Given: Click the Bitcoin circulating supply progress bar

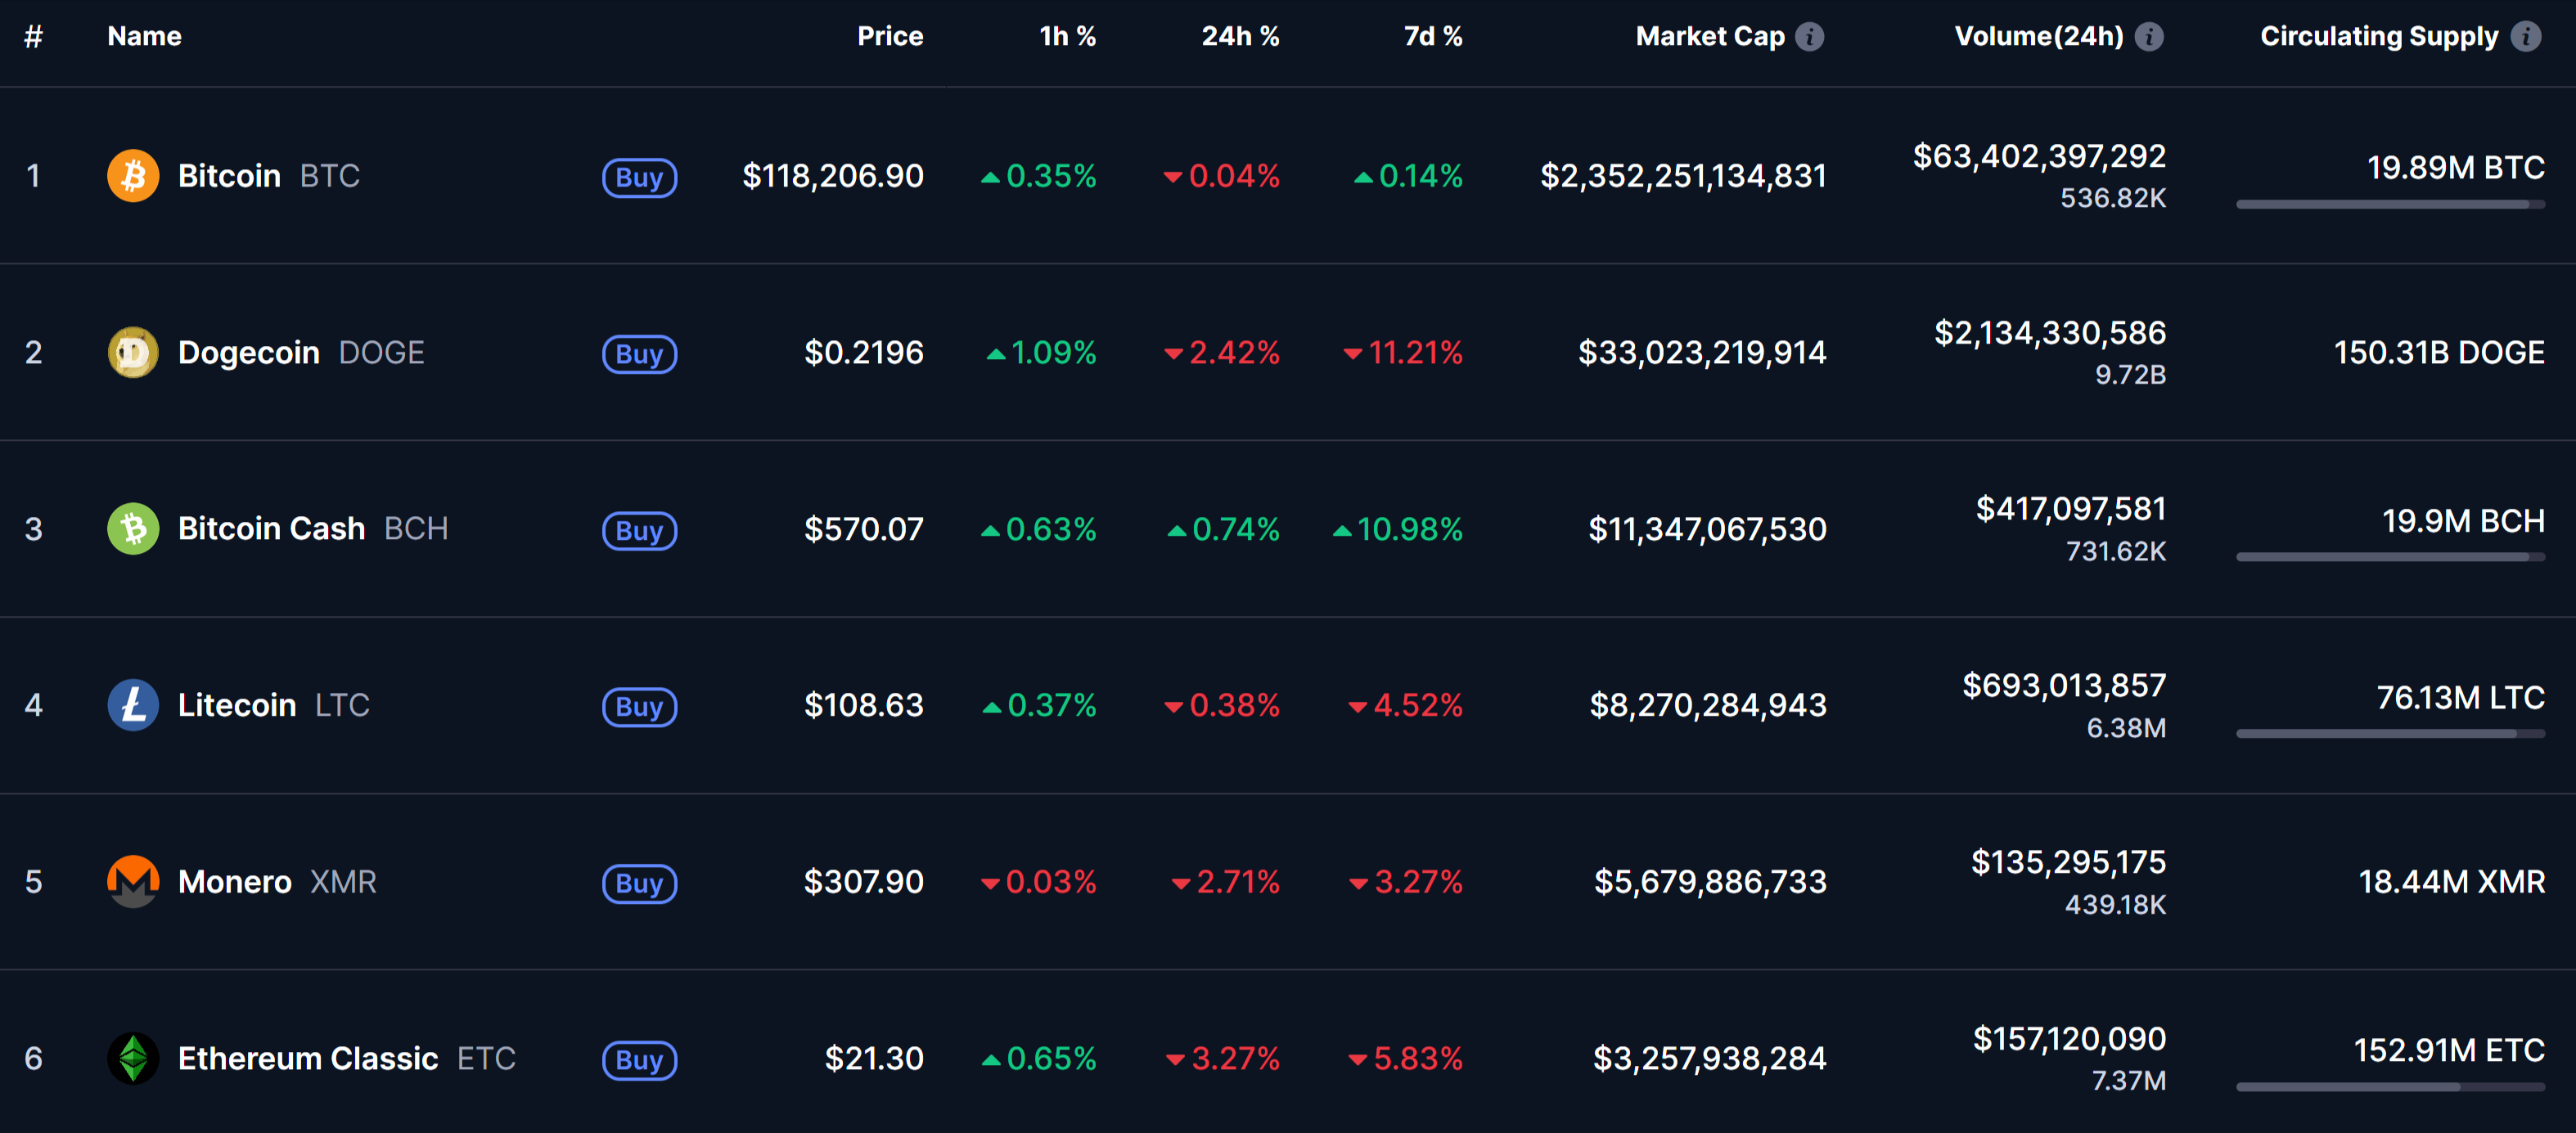Looking at the screenshot, I should pyautogui.click(x=2390, y=204).
